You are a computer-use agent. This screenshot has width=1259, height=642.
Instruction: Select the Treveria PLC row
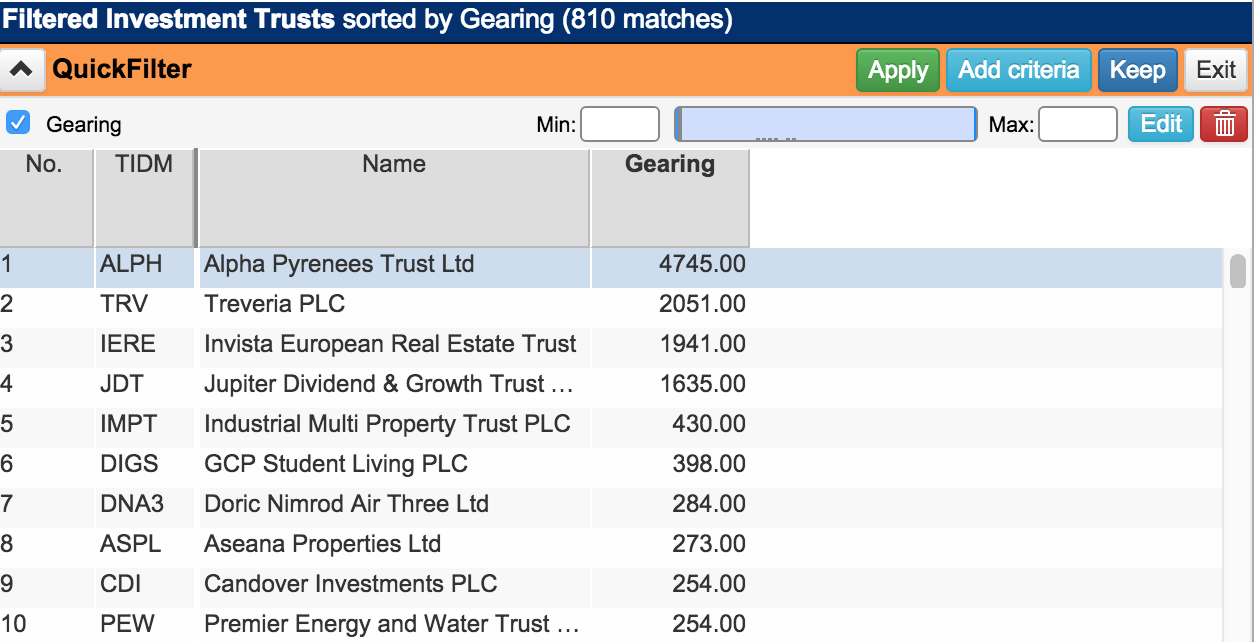[274, 305]
